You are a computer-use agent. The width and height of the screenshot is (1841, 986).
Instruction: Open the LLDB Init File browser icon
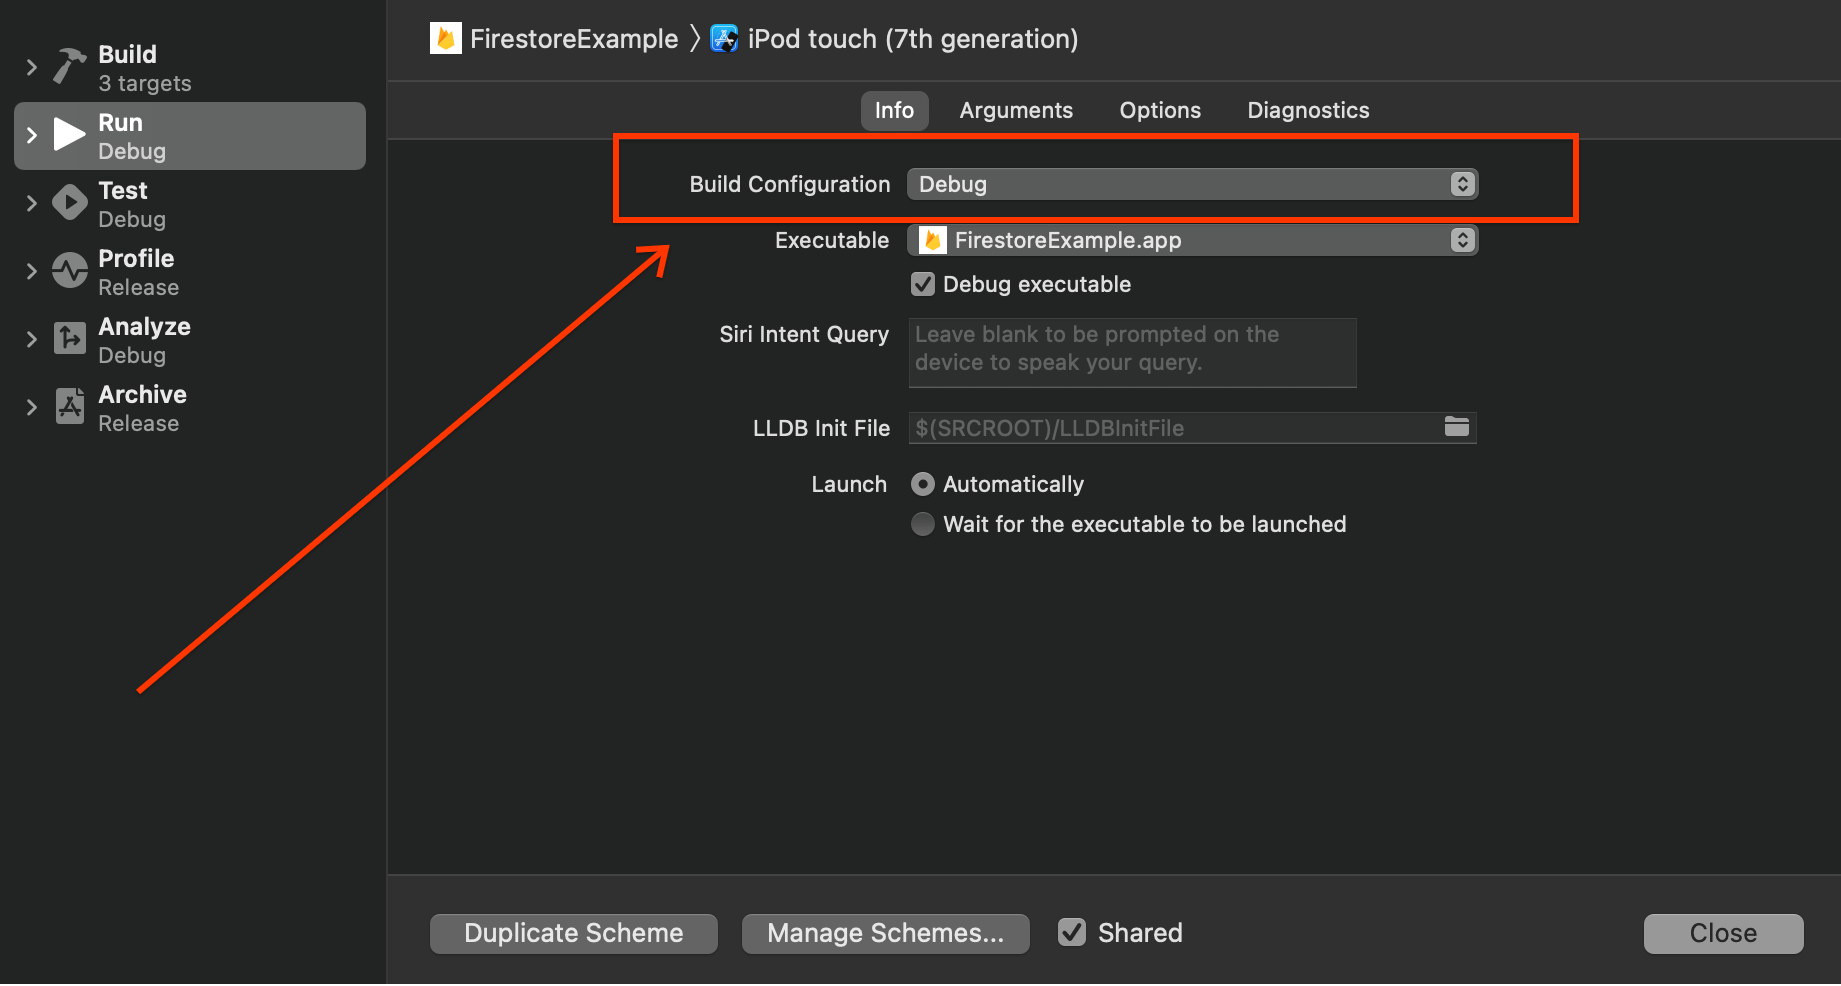click(1457, 427)
